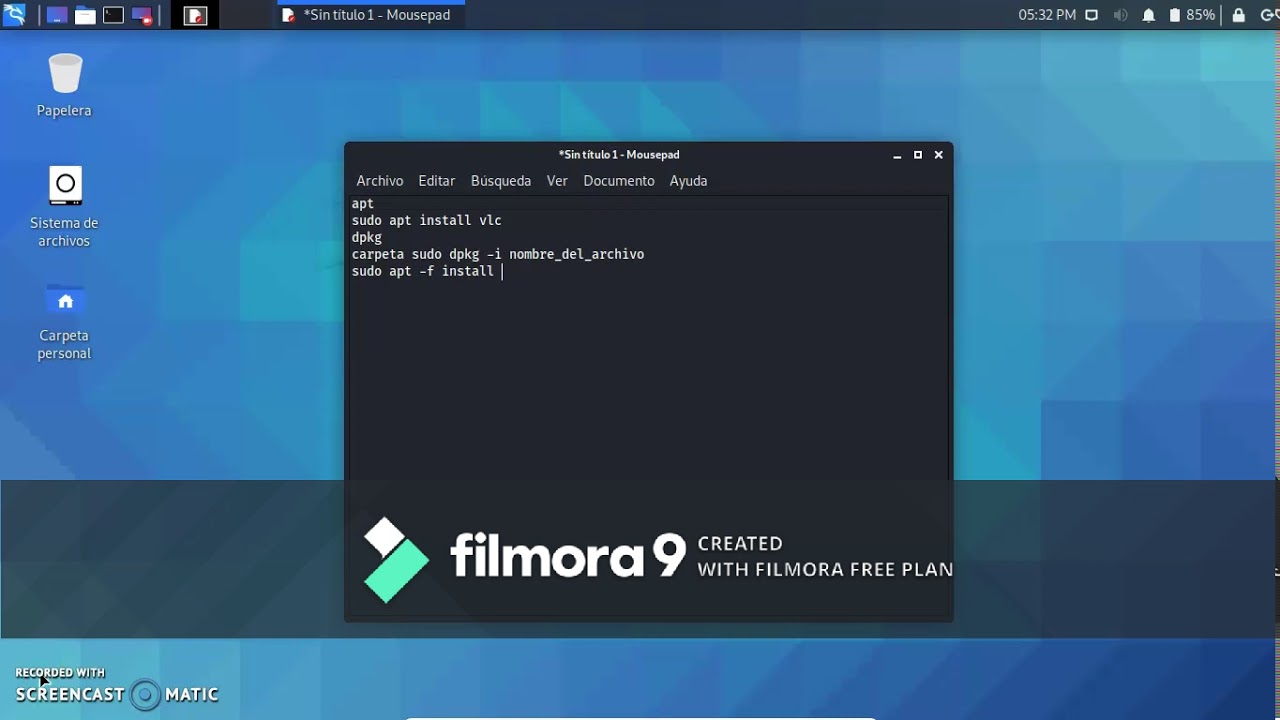This screenshot has width=1280, height=720.
Task: Close the Mousepad window
Action: click(x=938, y=155)
